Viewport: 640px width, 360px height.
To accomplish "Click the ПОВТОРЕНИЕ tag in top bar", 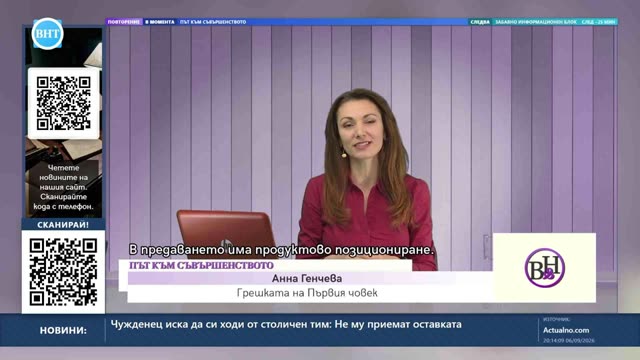I will tap(124, 22).
